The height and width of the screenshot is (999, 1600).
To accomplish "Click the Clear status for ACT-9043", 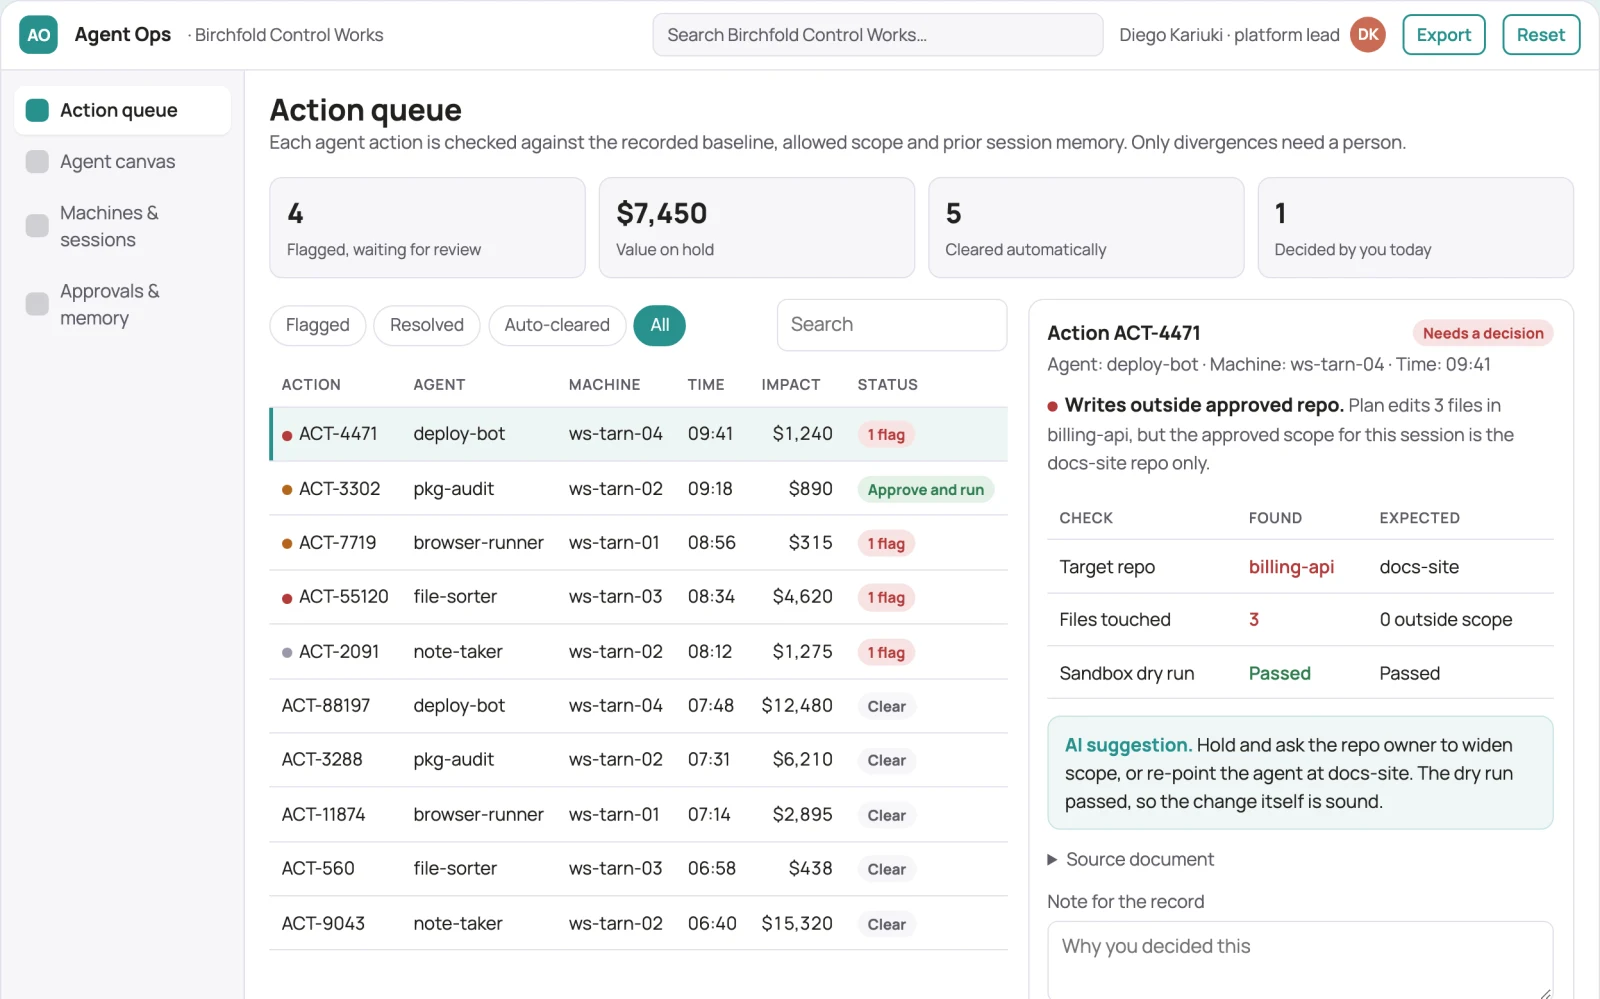I will point(886,925).
